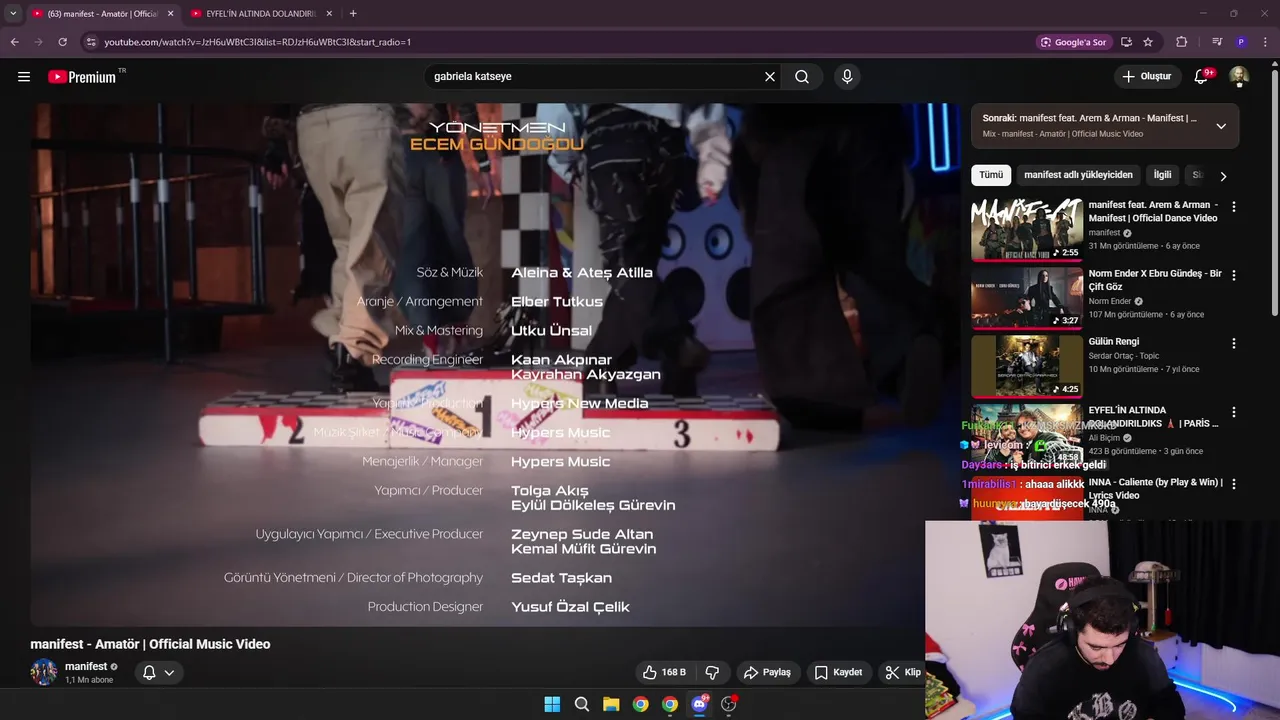Image resolution: width=1280 pixels, height=720 pixels.
Task: Open subscription options chevron next to bell
Action: coord(169,672)
